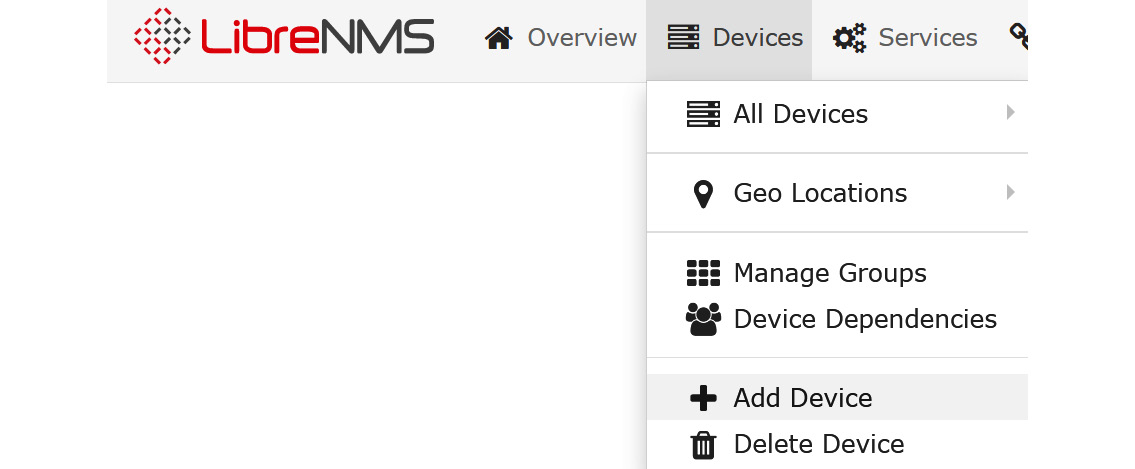This screenshot has height=469, width=1135.
Task: Click the grid icon beside Manage Groups
Action: coord(703,274)
